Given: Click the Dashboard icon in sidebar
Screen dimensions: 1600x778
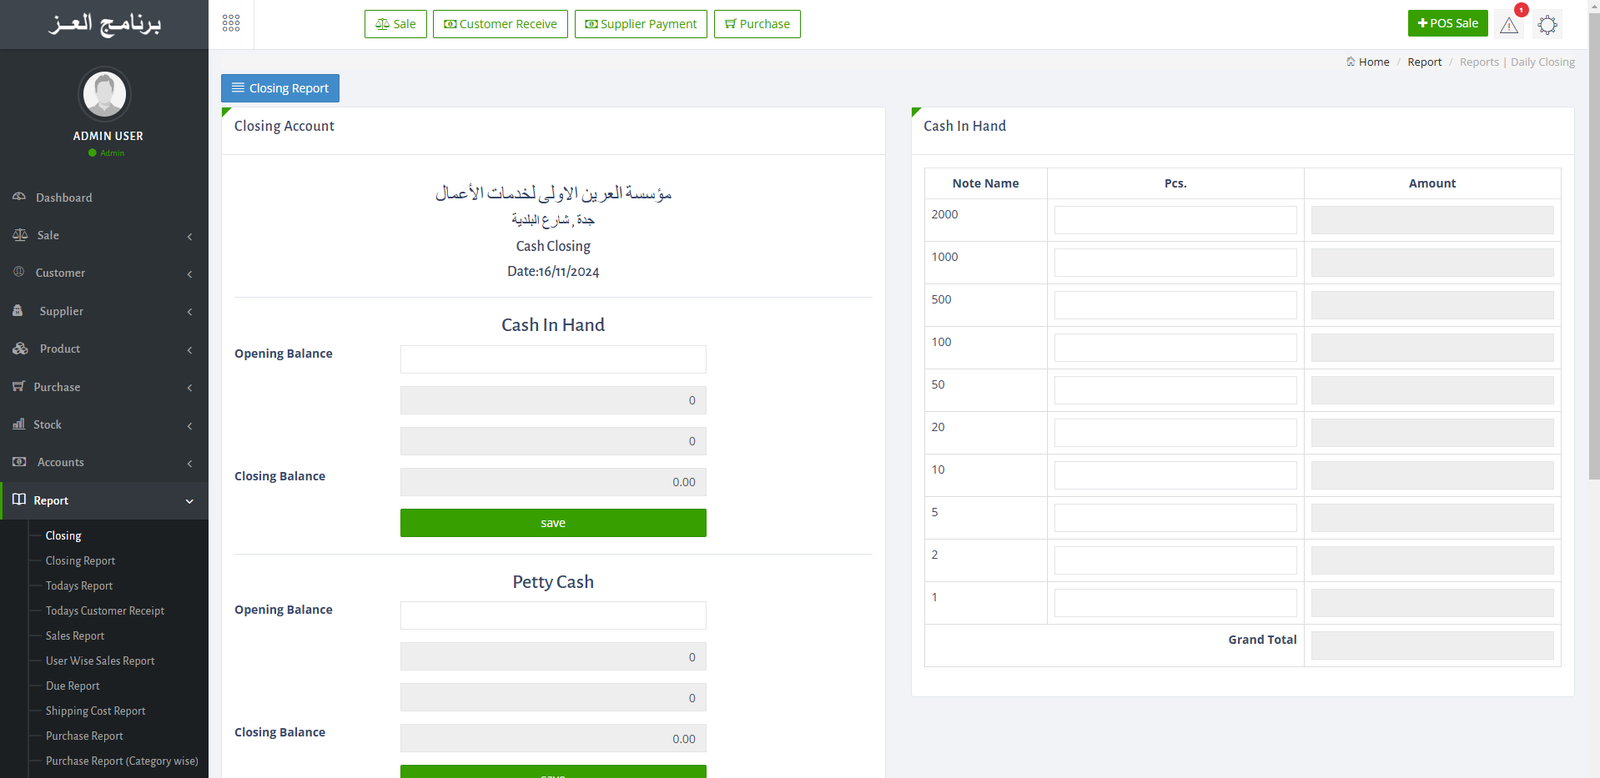Looking at the screenshot, I should (19, 197).
